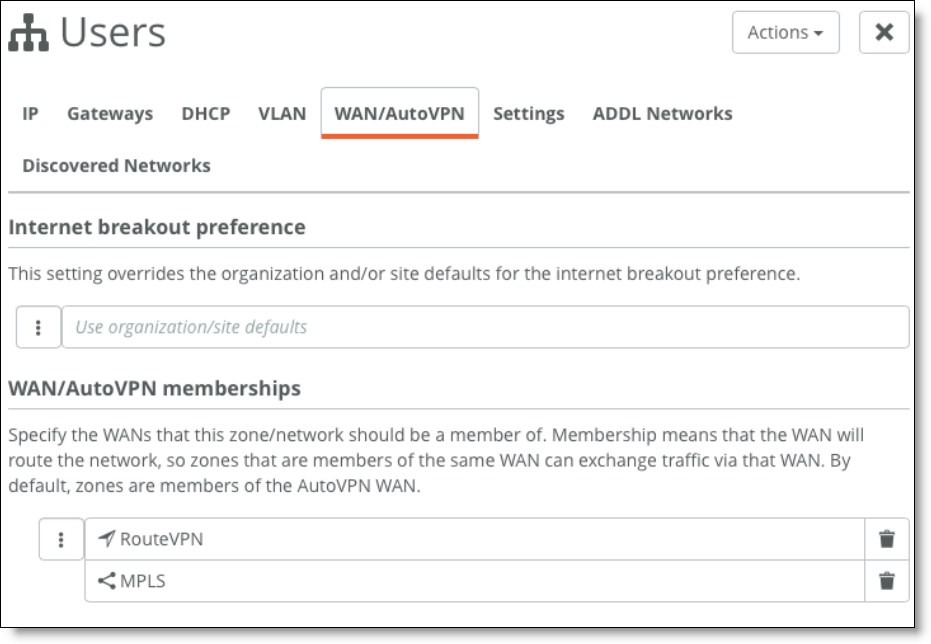Click the Users network topology icon

[28, 33]
